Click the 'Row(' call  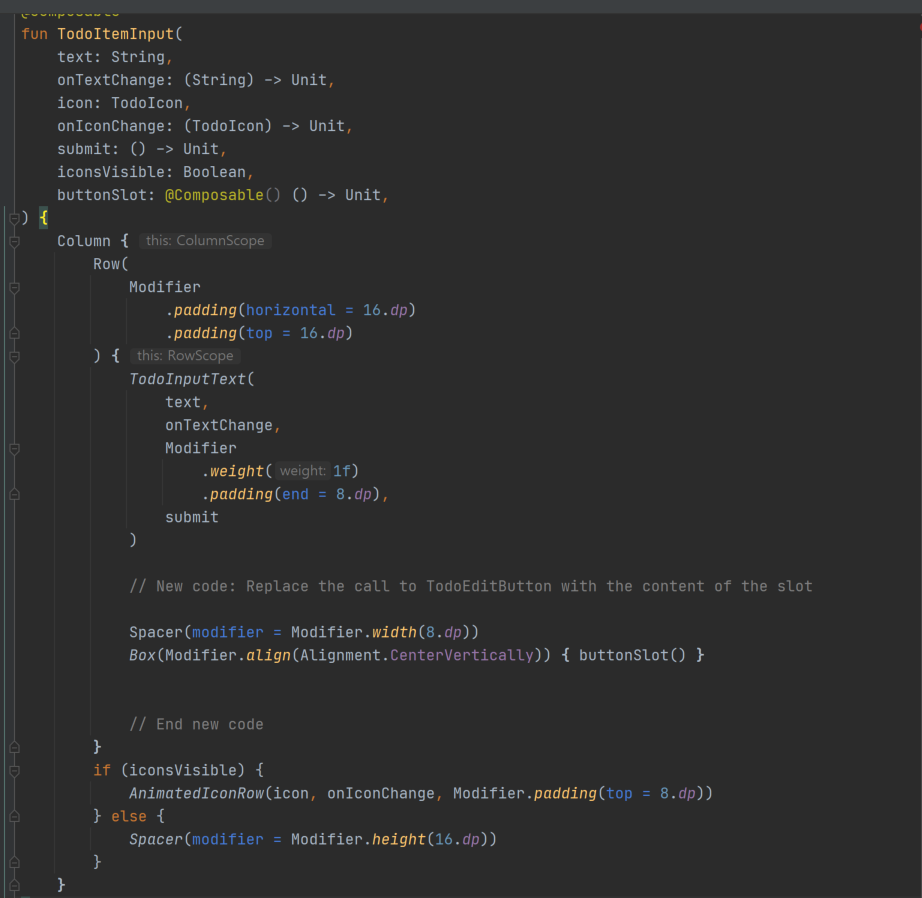coord(111,264)
